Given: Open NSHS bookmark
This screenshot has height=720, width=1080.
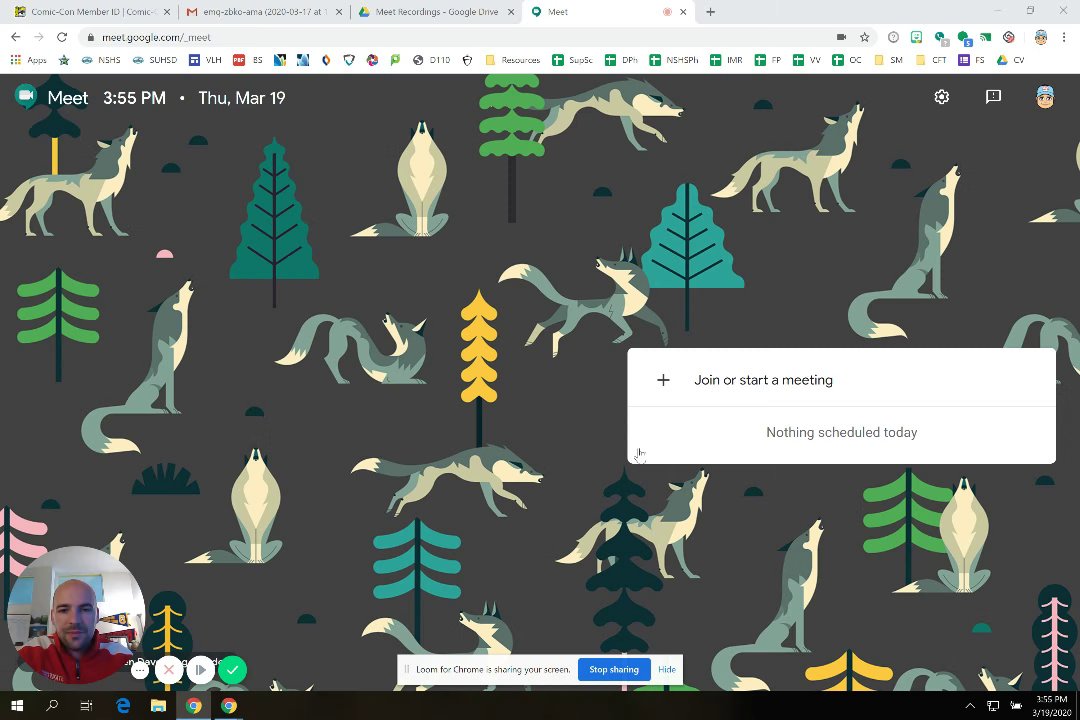Looking at the screenshot, I should [101, 60].
